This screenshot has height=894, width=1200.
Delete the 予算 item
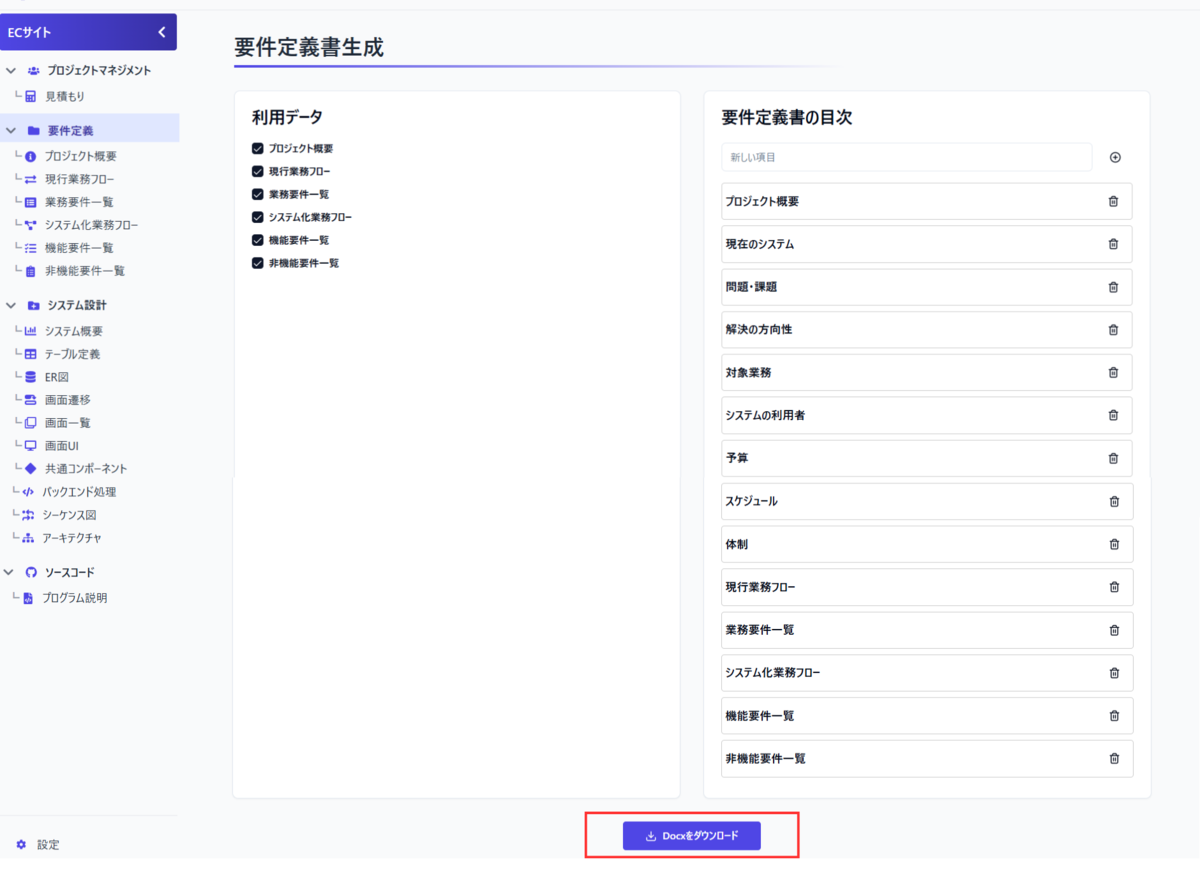click(x=1113, y=458)
